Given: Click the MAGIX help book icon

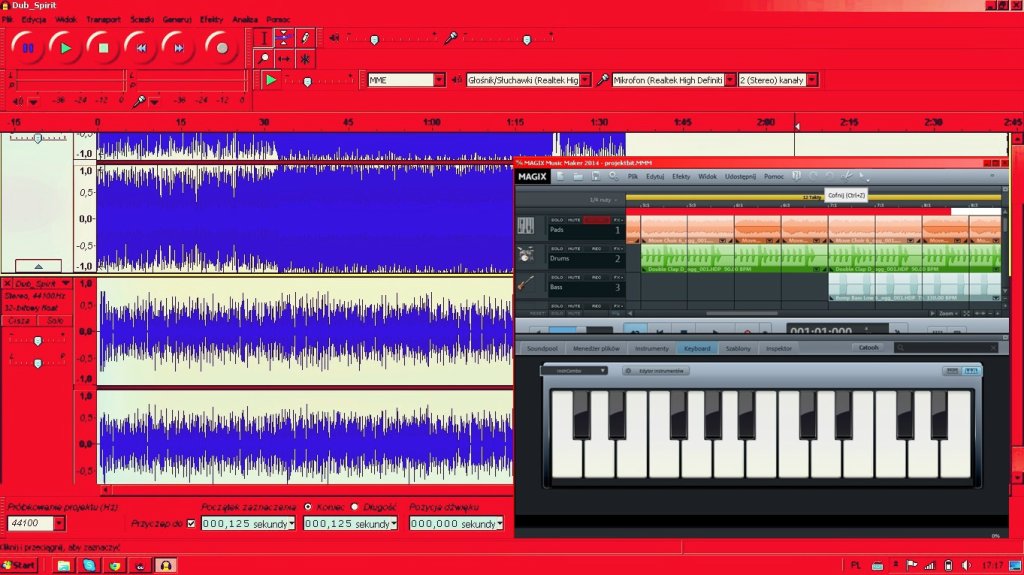Looking at the screenshot, I should coord(796,176).
